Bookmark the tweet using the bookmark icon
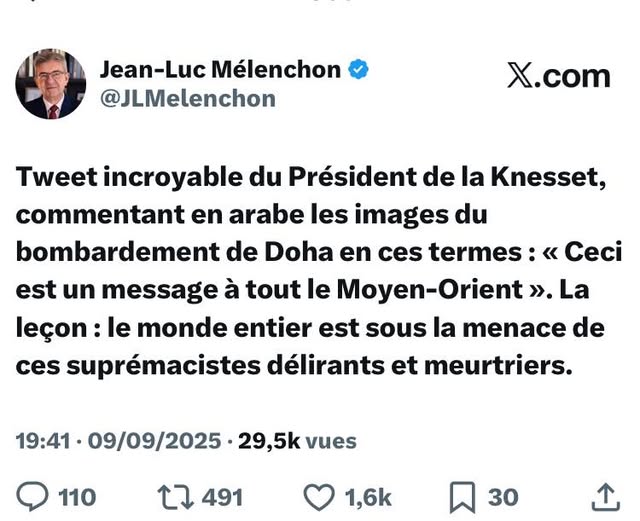The image size is (640, 521). 463,496
